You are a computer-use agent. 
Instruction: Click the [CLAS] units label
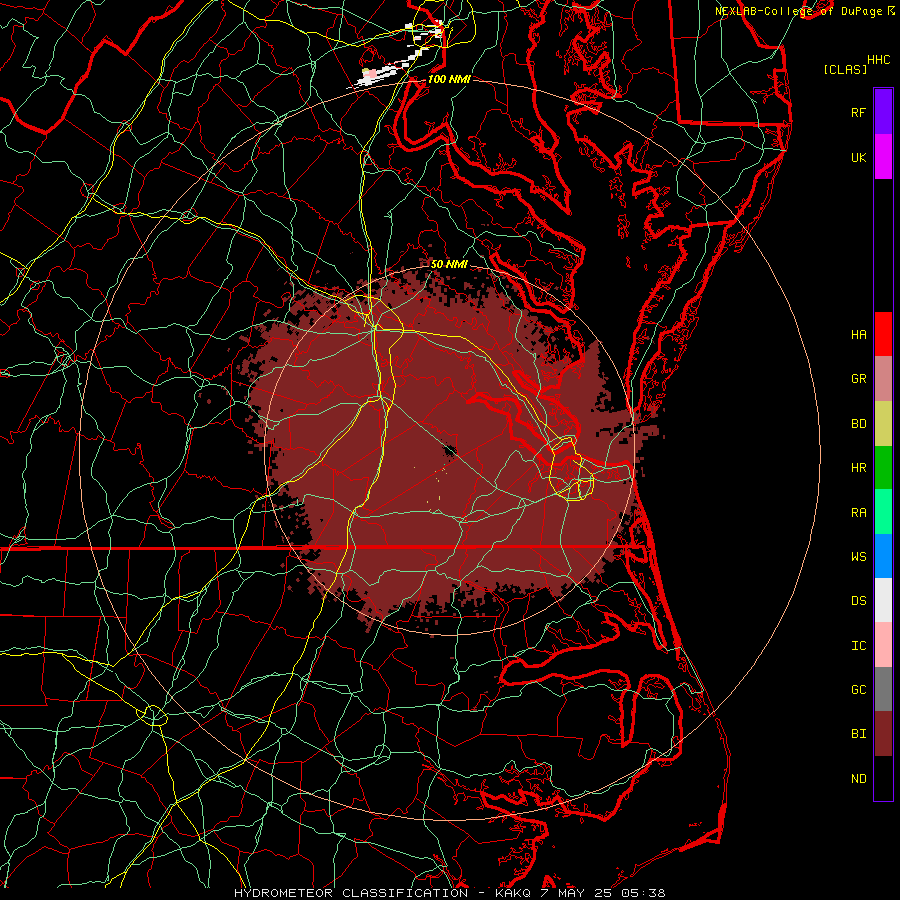[845, 69]
